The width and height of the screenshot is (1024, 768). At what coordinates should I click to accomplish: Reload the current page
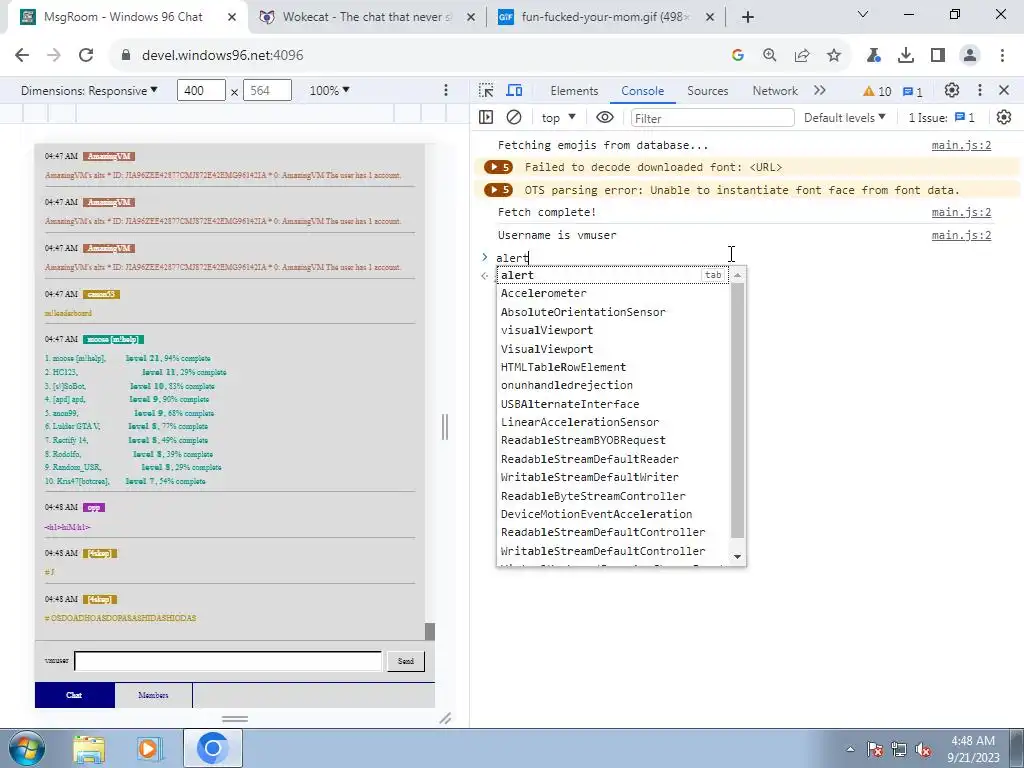[86, 56]
